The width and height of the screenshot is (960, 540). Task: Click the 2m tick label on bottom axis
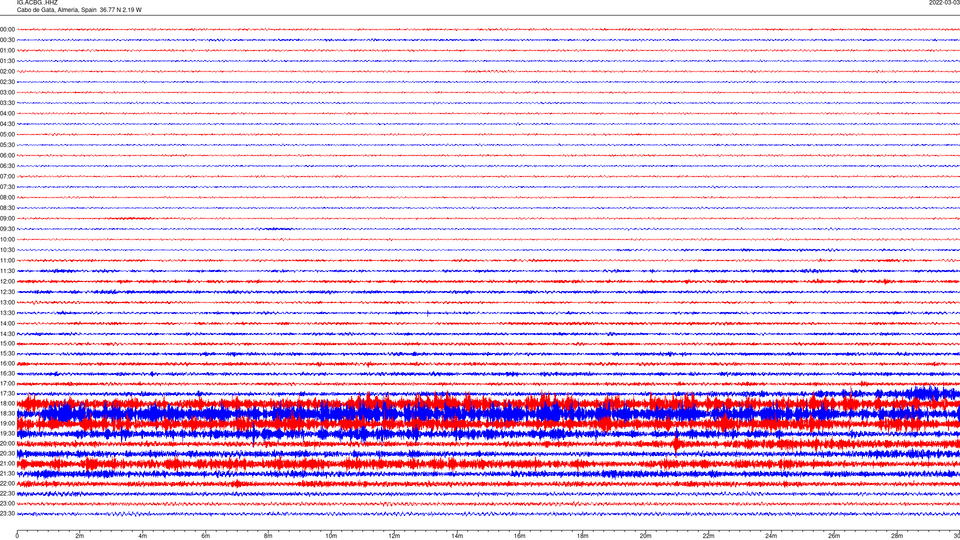(80, 536)
